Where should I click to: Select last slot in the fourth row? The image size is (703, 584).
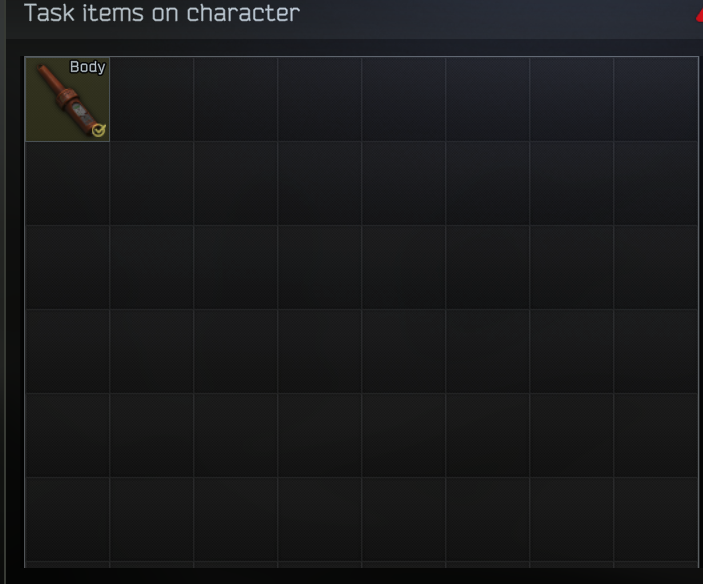click(x=655, y=351)
